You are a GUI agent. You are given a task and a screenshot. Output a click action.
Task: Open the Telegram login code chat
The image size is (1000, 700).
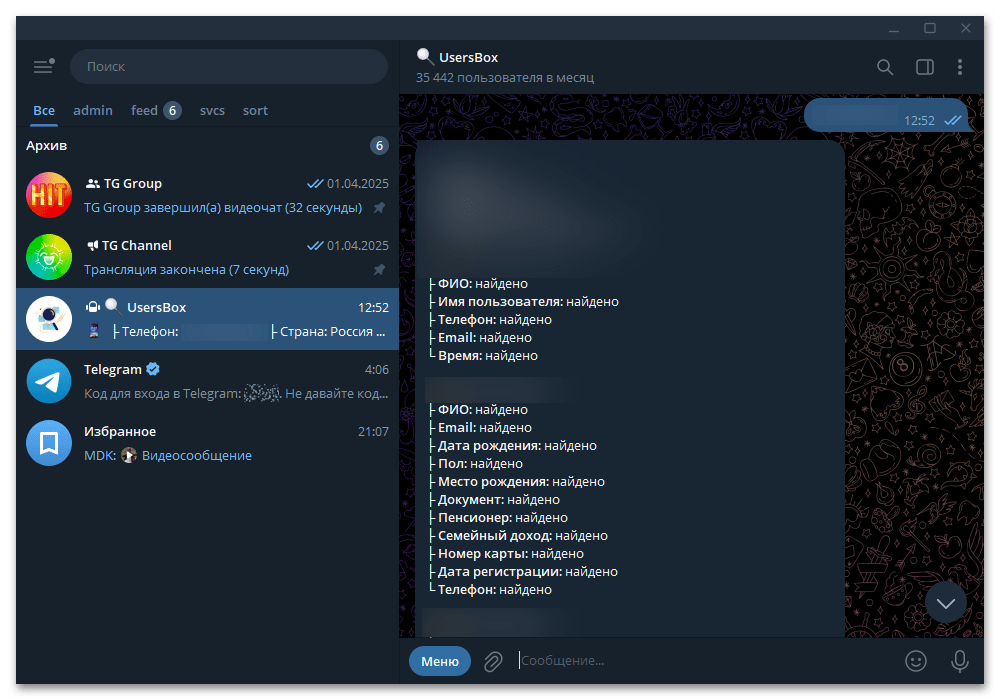tap(207, 381)
